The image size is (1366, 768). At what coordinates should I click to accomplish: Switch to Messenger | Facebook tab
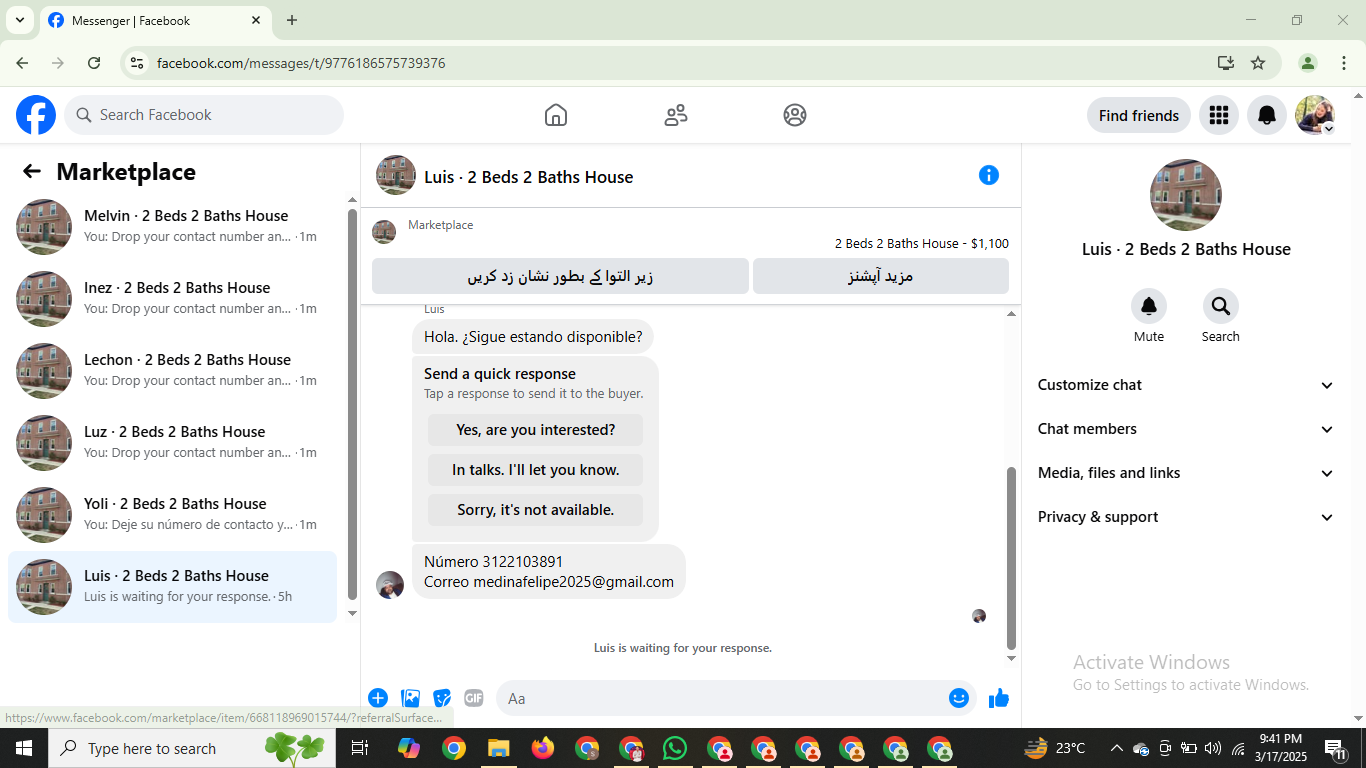(155, 20)
